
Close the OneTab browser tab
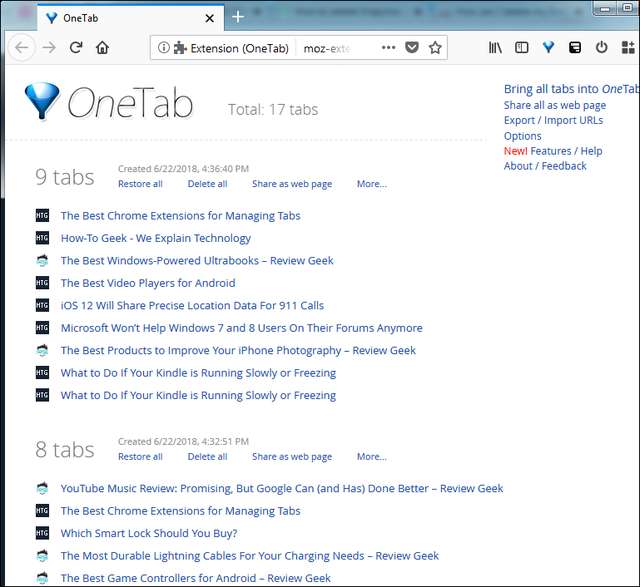[x=209, y=18]
